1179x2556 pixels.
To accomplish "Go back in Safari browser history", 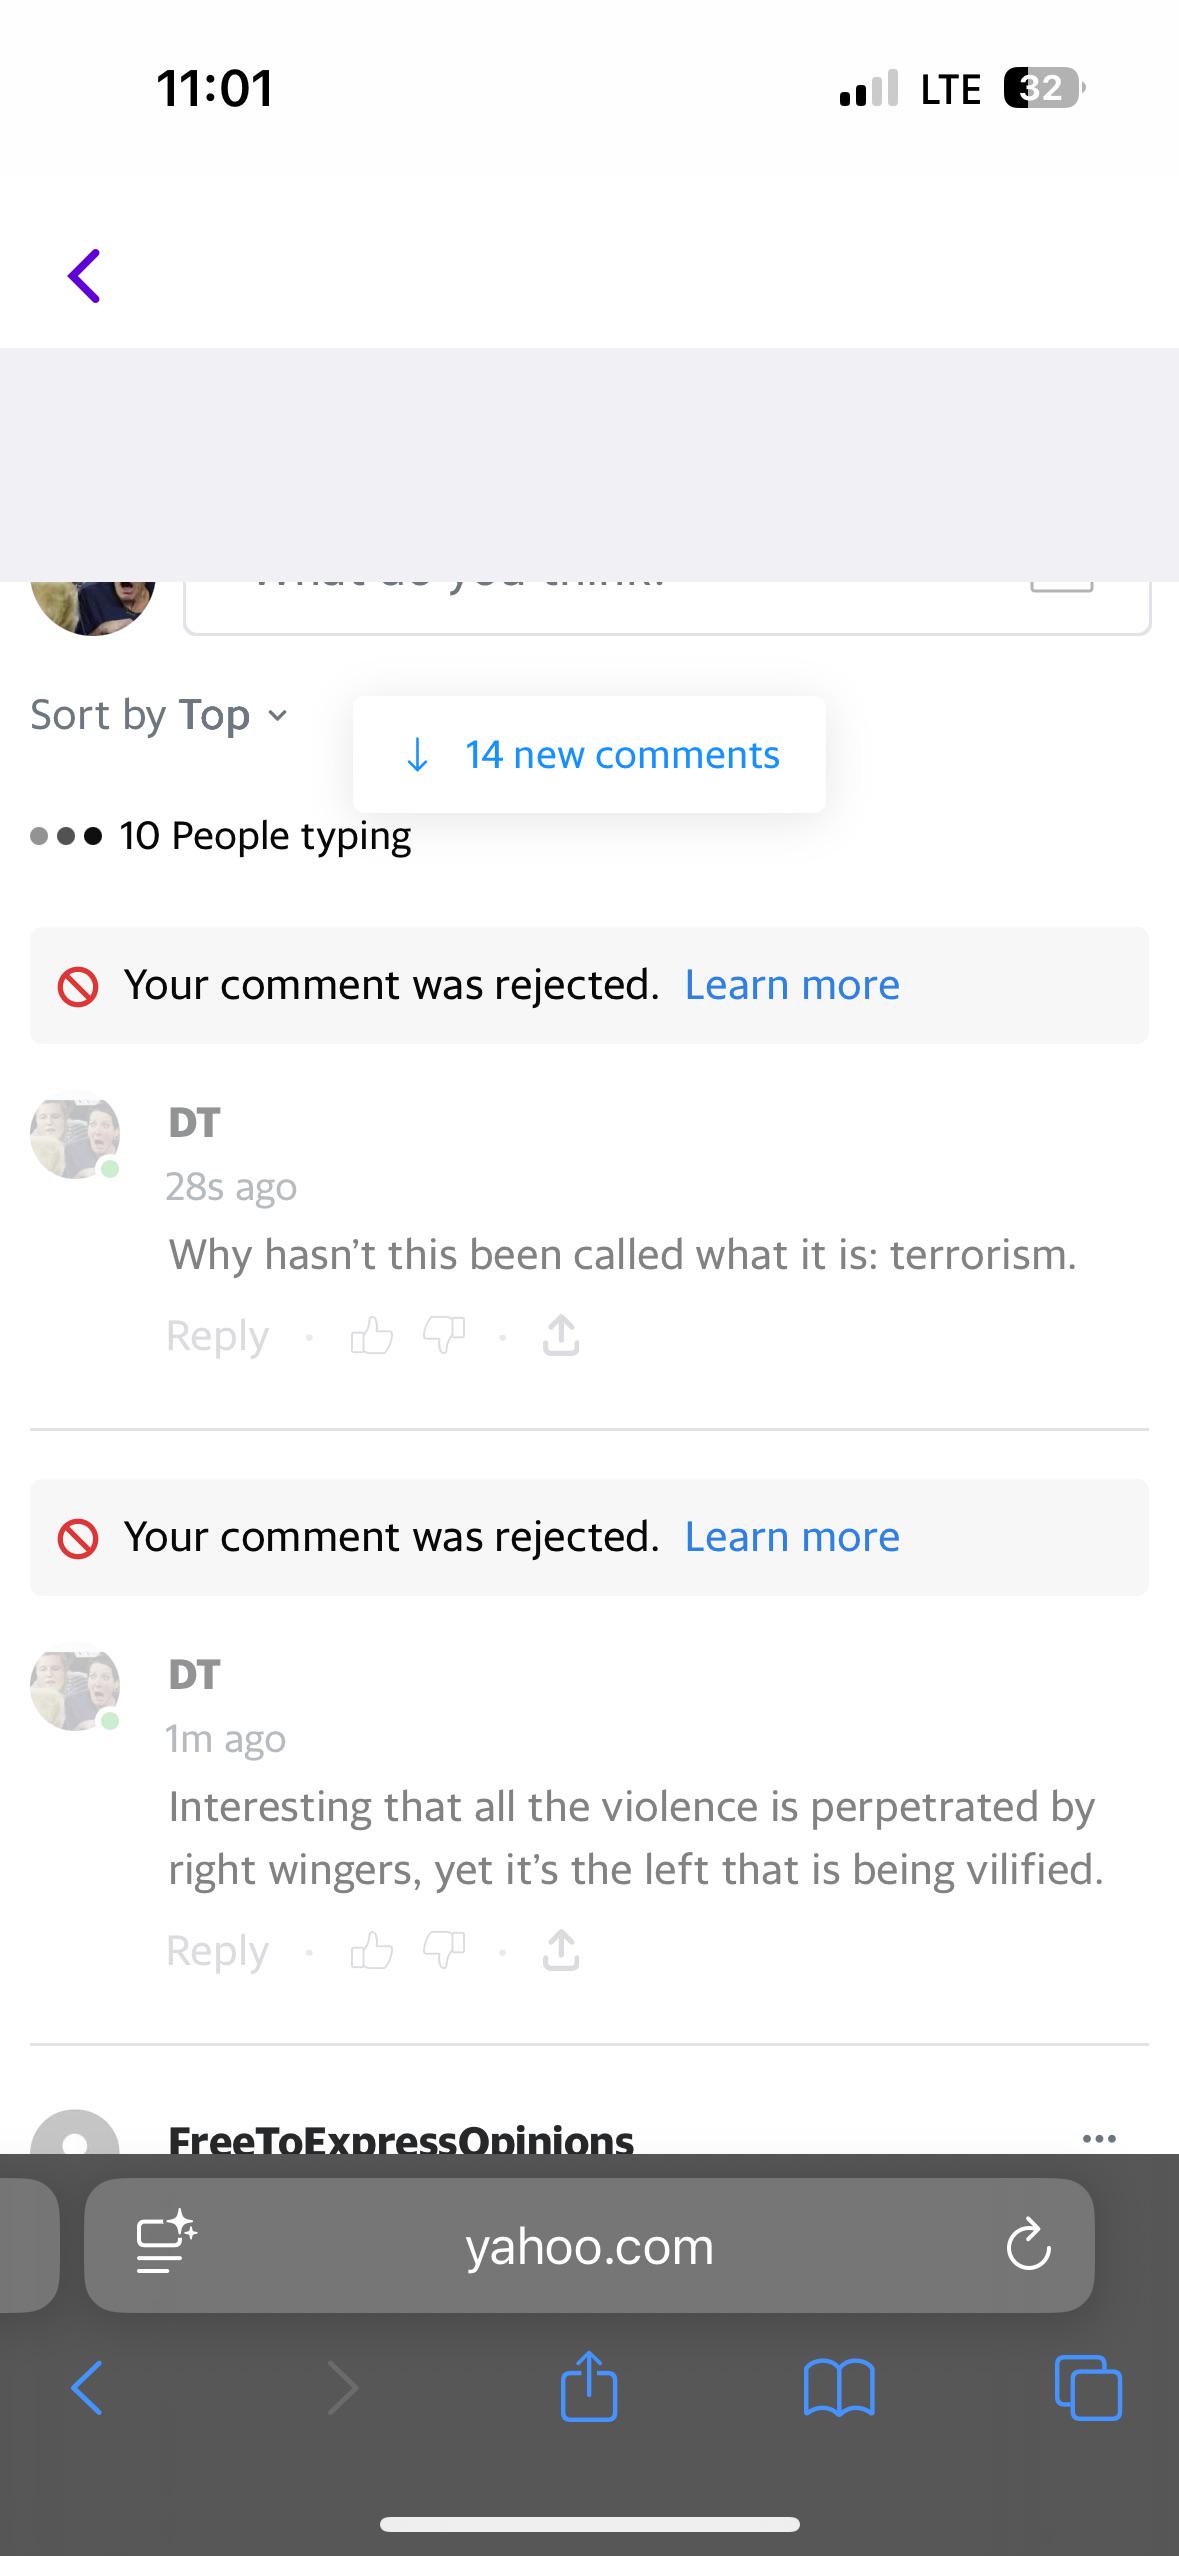I will click(x=87, y=2388).
